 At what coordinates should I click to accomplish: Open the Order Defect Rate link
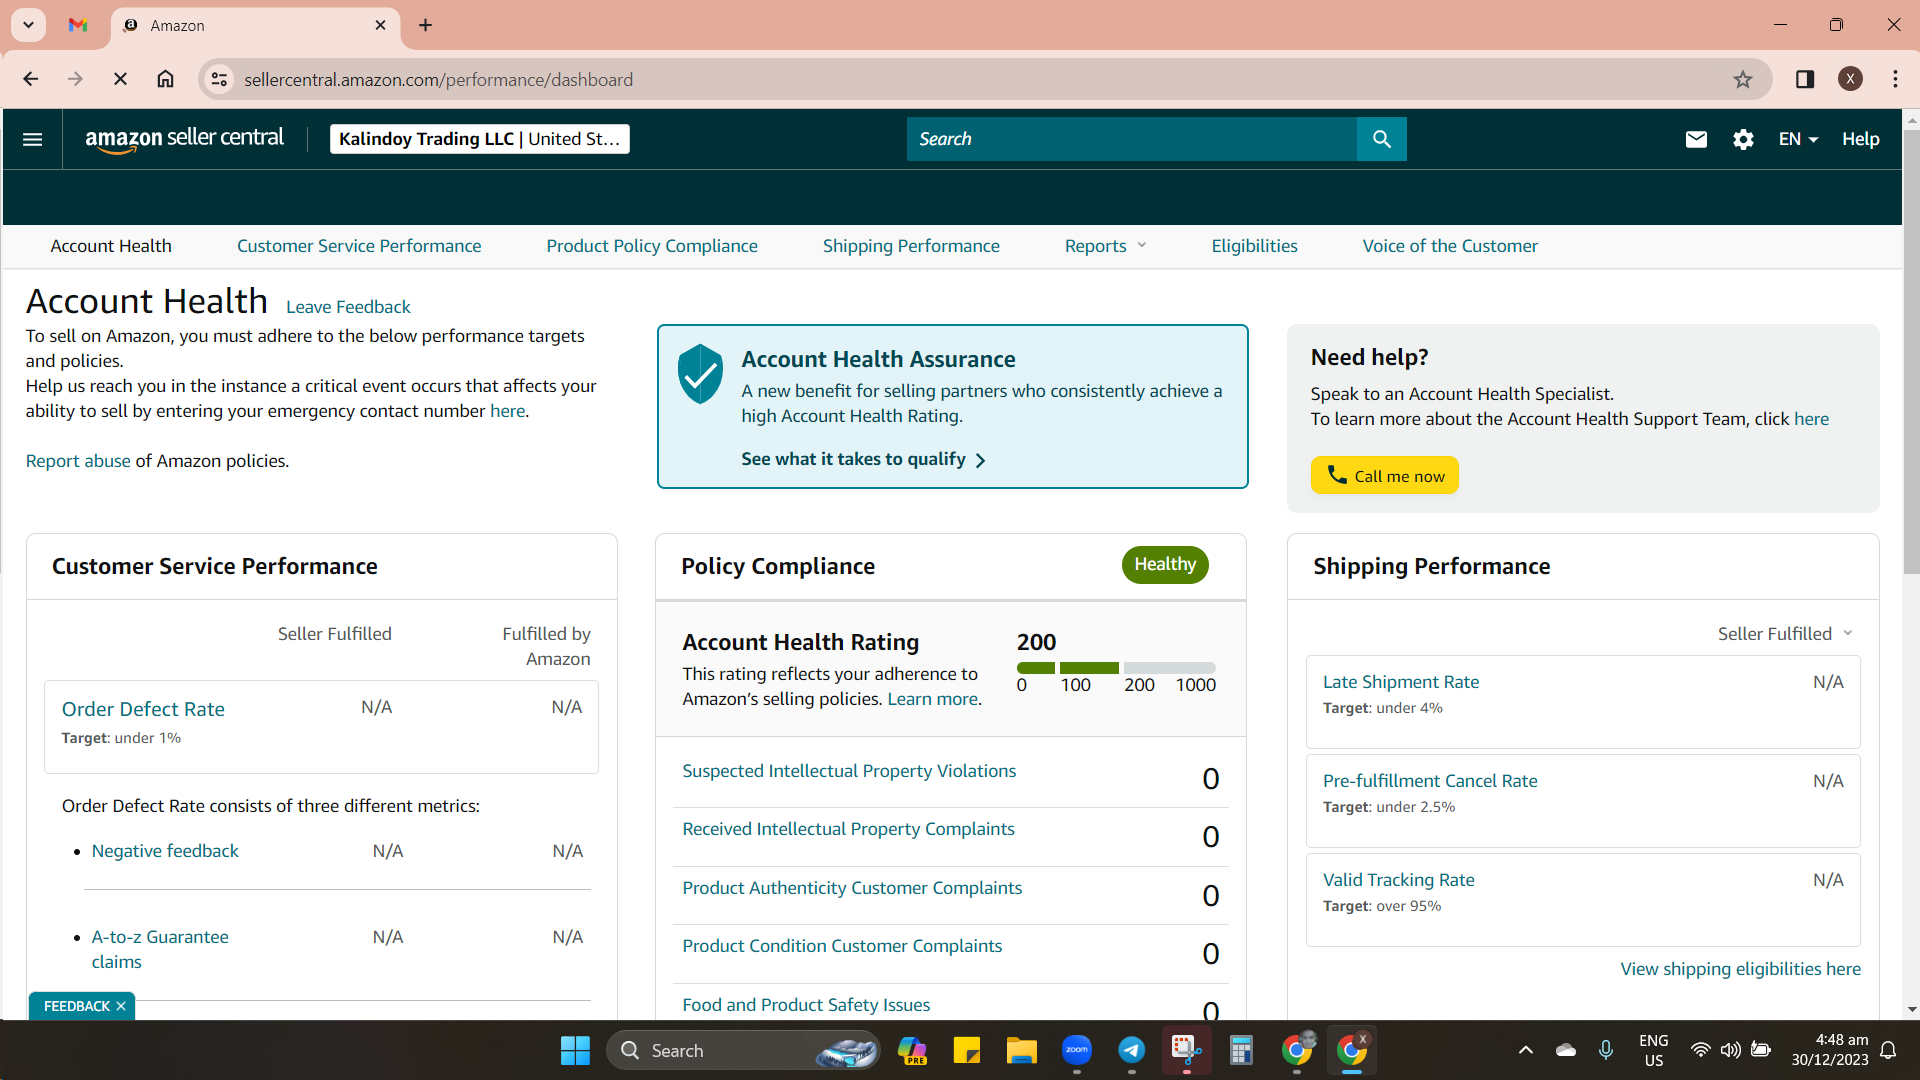pyautogui.click(x=143, y=709)
